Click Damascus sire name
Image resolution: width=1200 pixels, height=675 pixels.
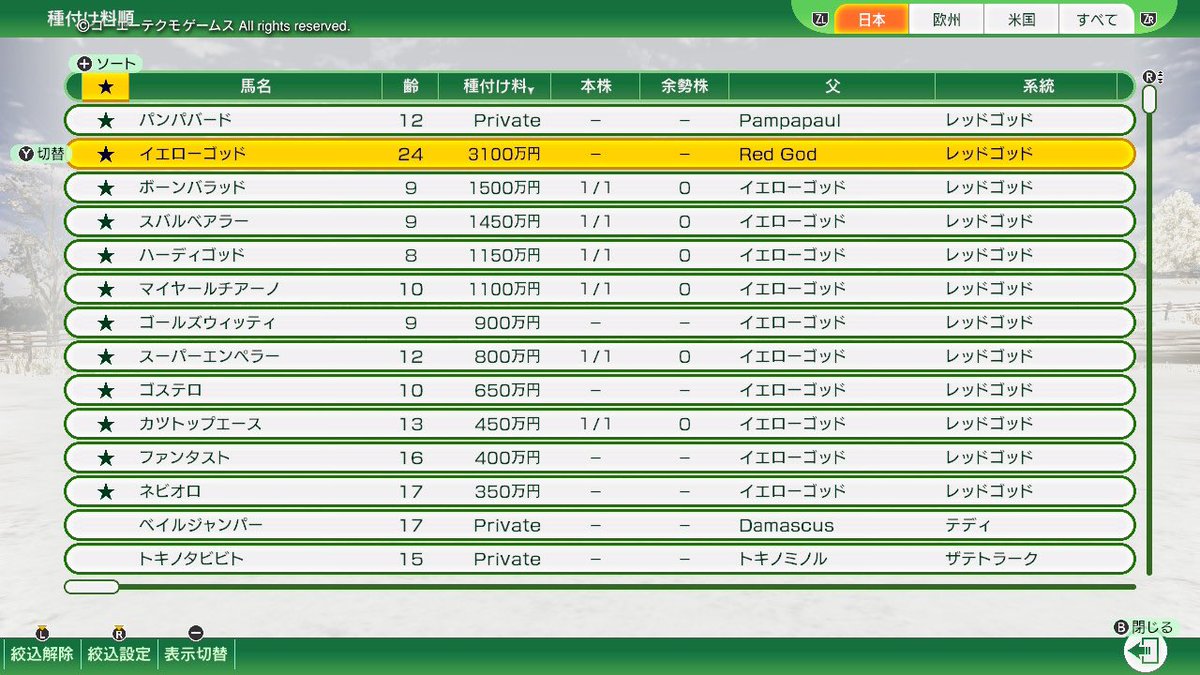click(786, 525)
